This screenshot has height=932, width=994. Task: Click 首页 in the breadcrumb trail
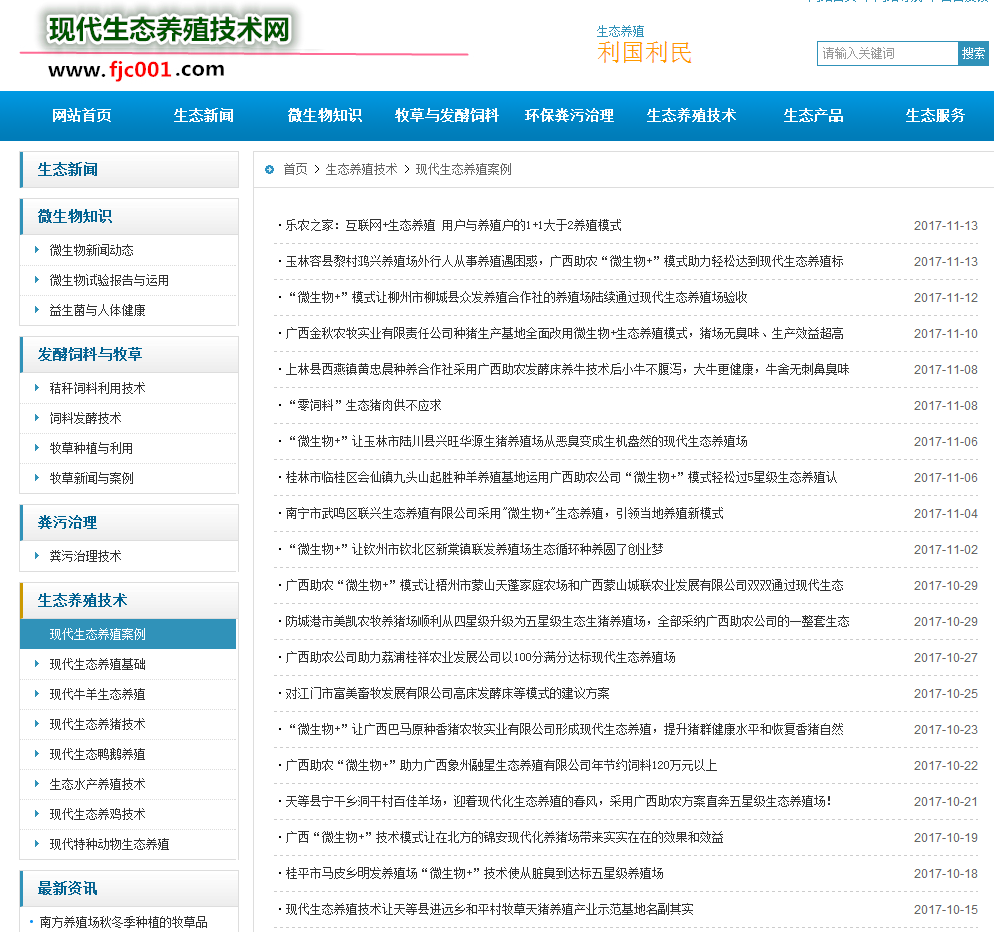(293, 169)
